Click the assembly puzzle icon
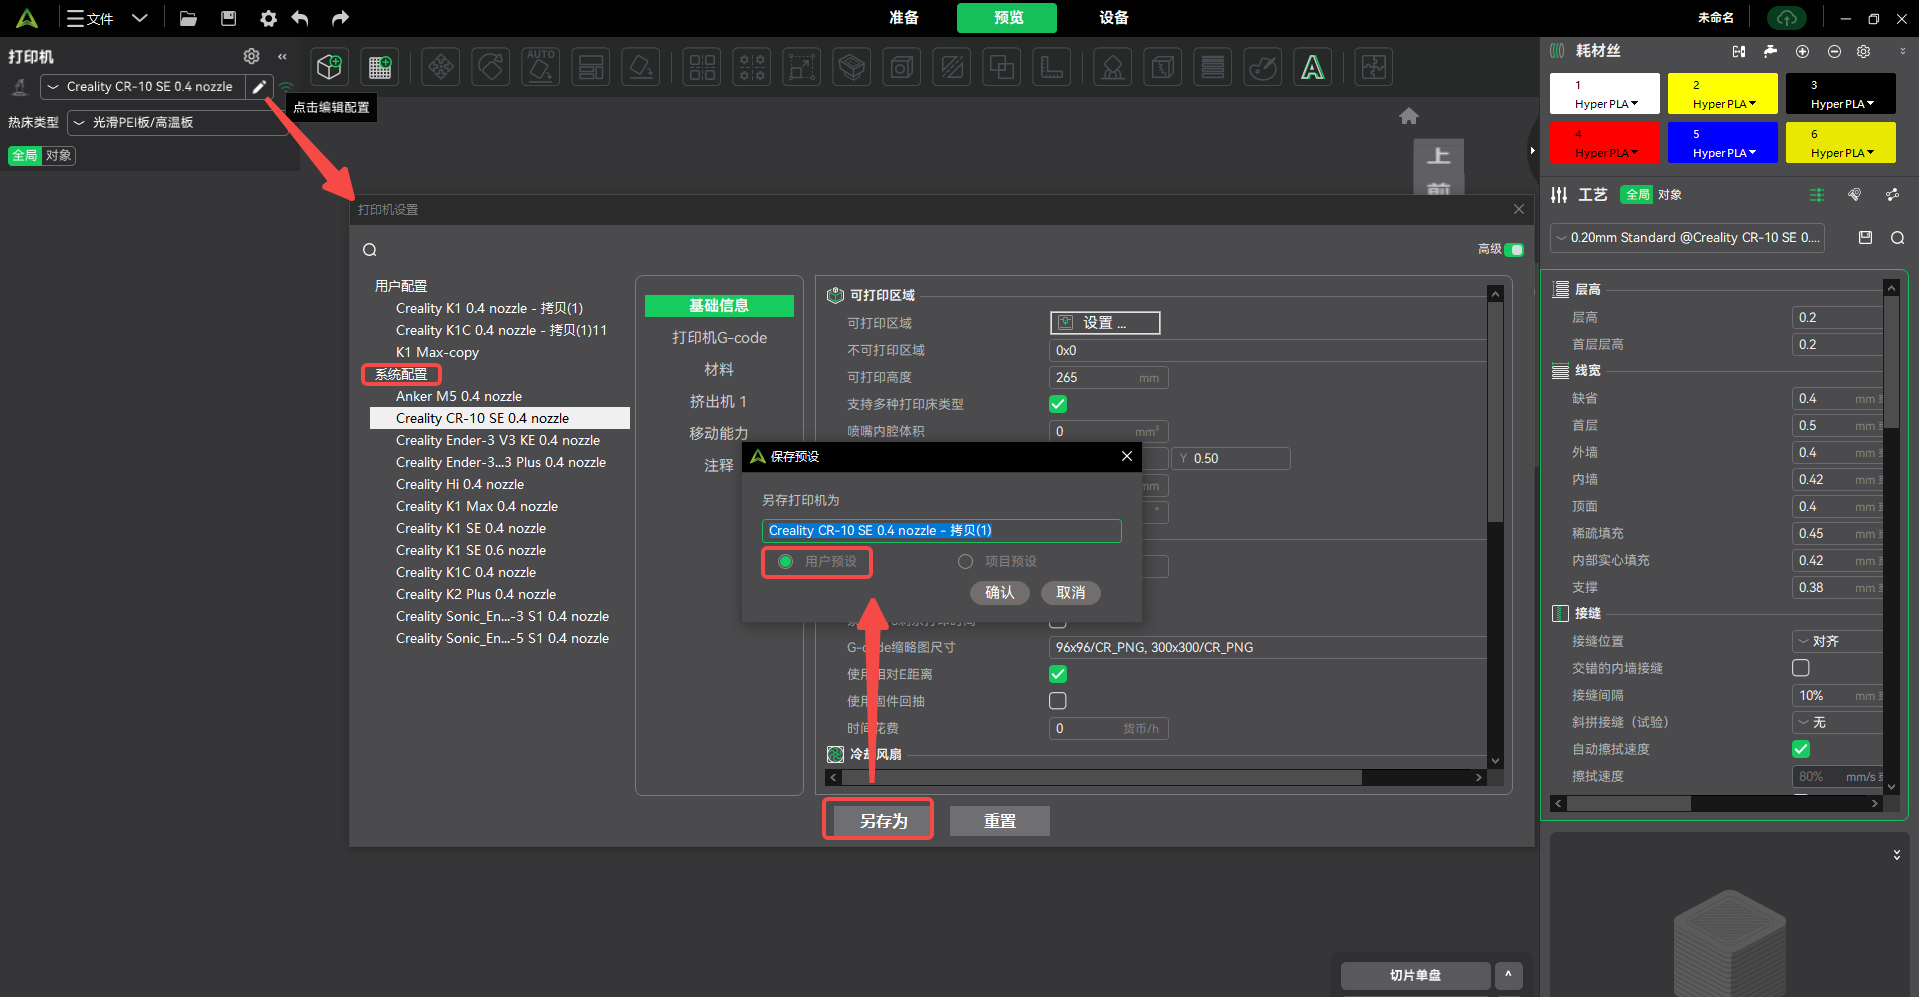 [1374, 67]
